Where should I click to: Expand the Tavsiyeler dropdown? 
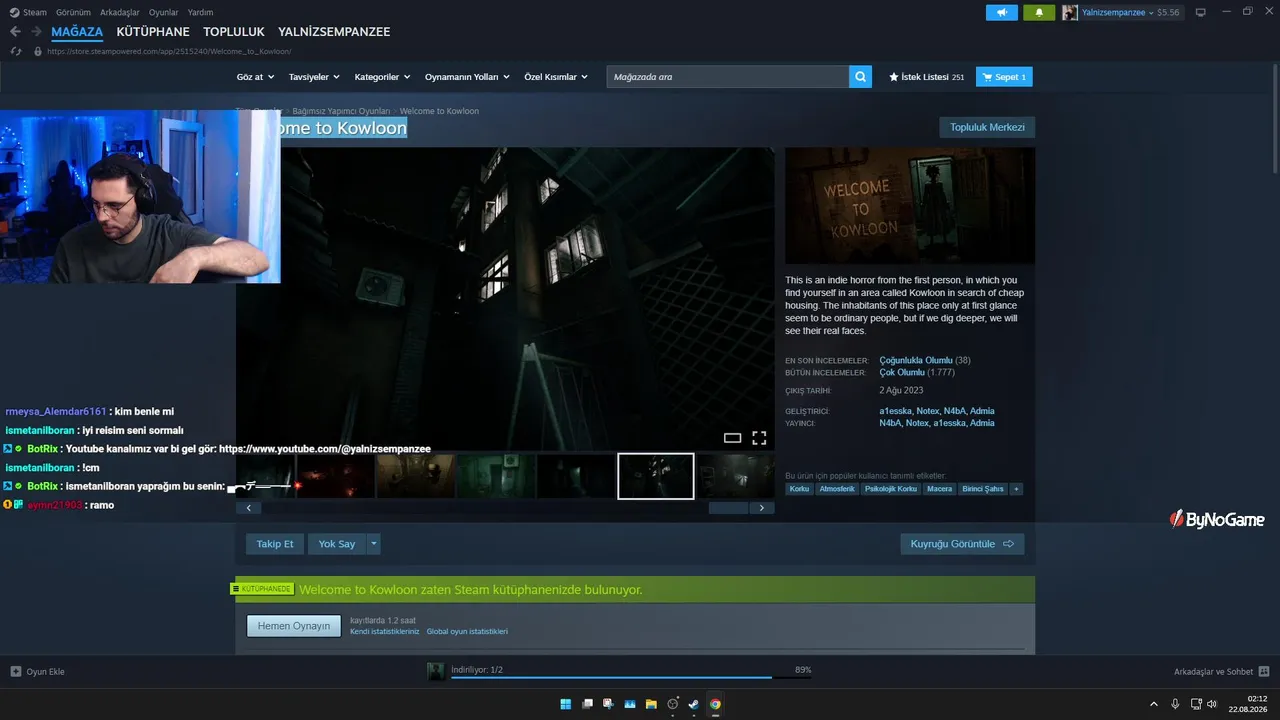(314, 77)
